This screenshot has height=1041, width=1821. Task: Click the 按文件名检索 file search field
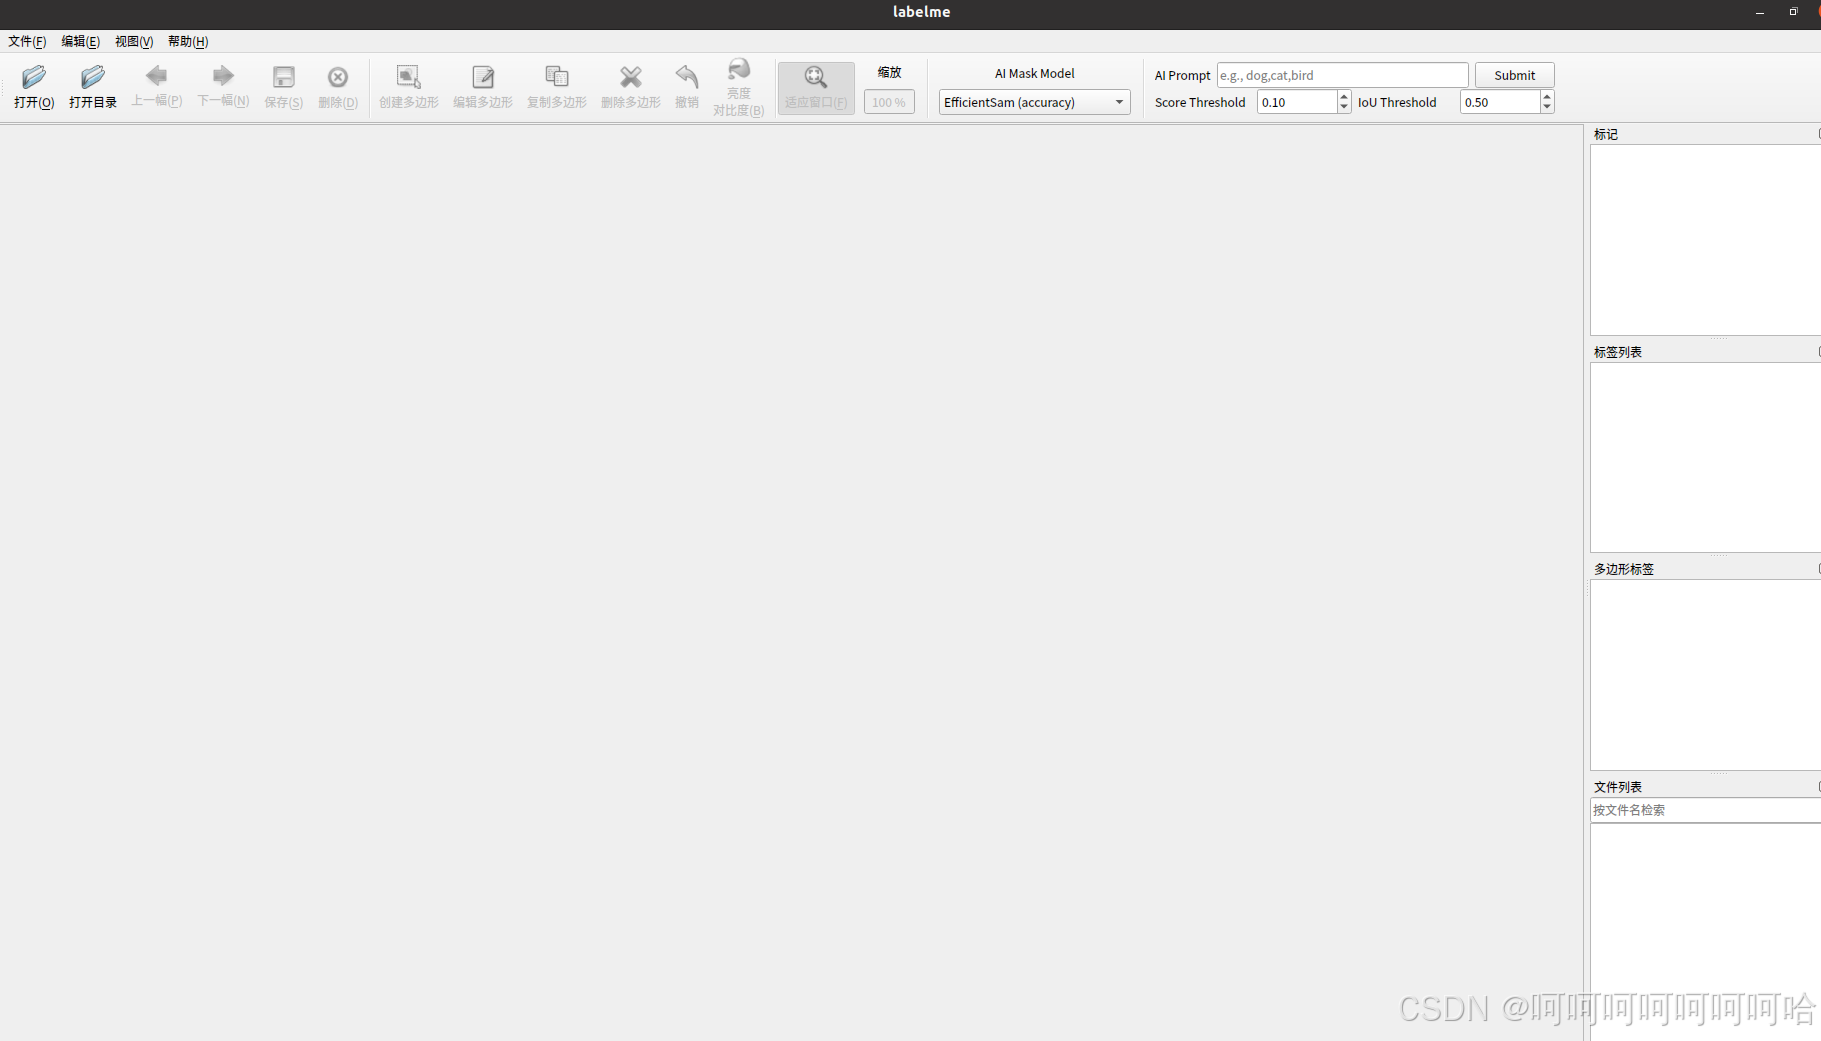pos(1705,810)
